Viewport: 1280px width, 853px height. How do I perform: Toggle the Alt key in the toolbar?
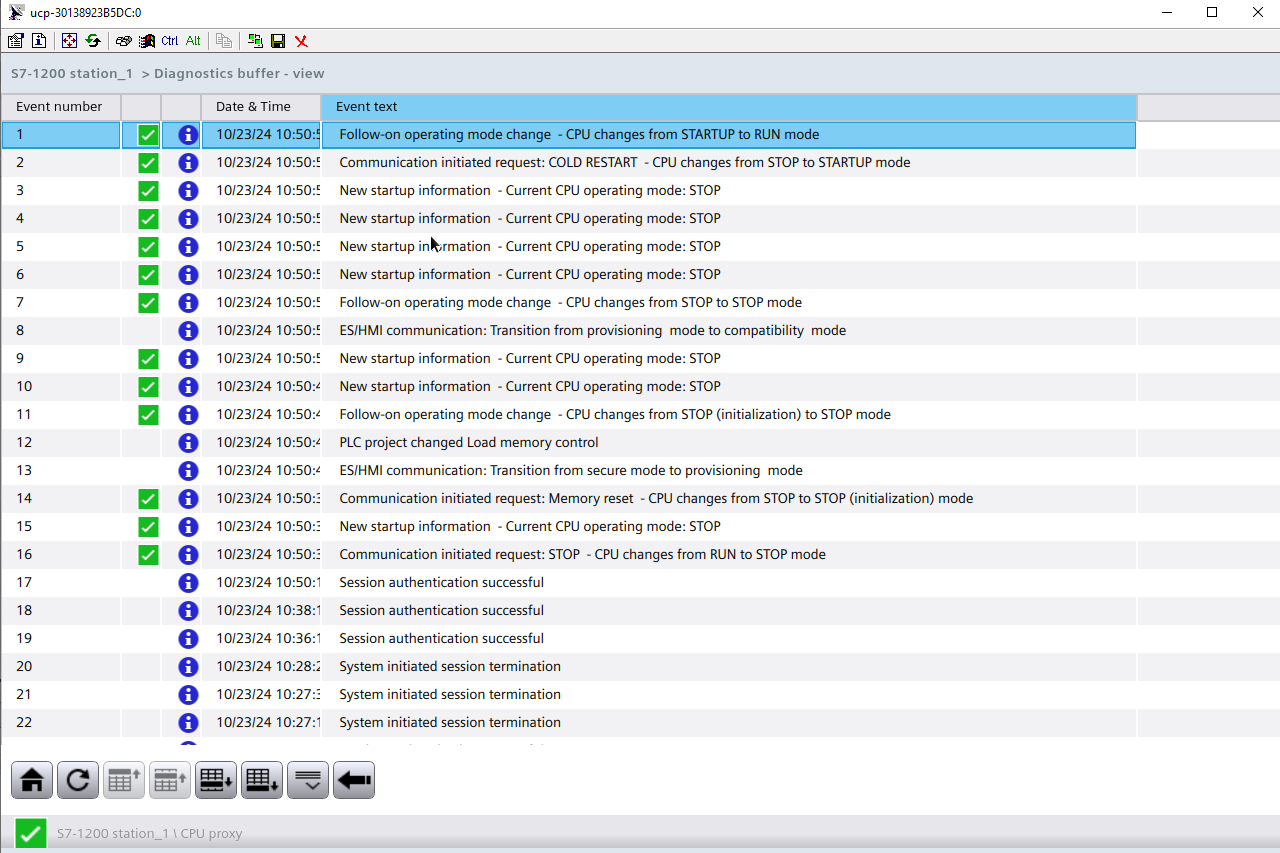tap(193, 41)
